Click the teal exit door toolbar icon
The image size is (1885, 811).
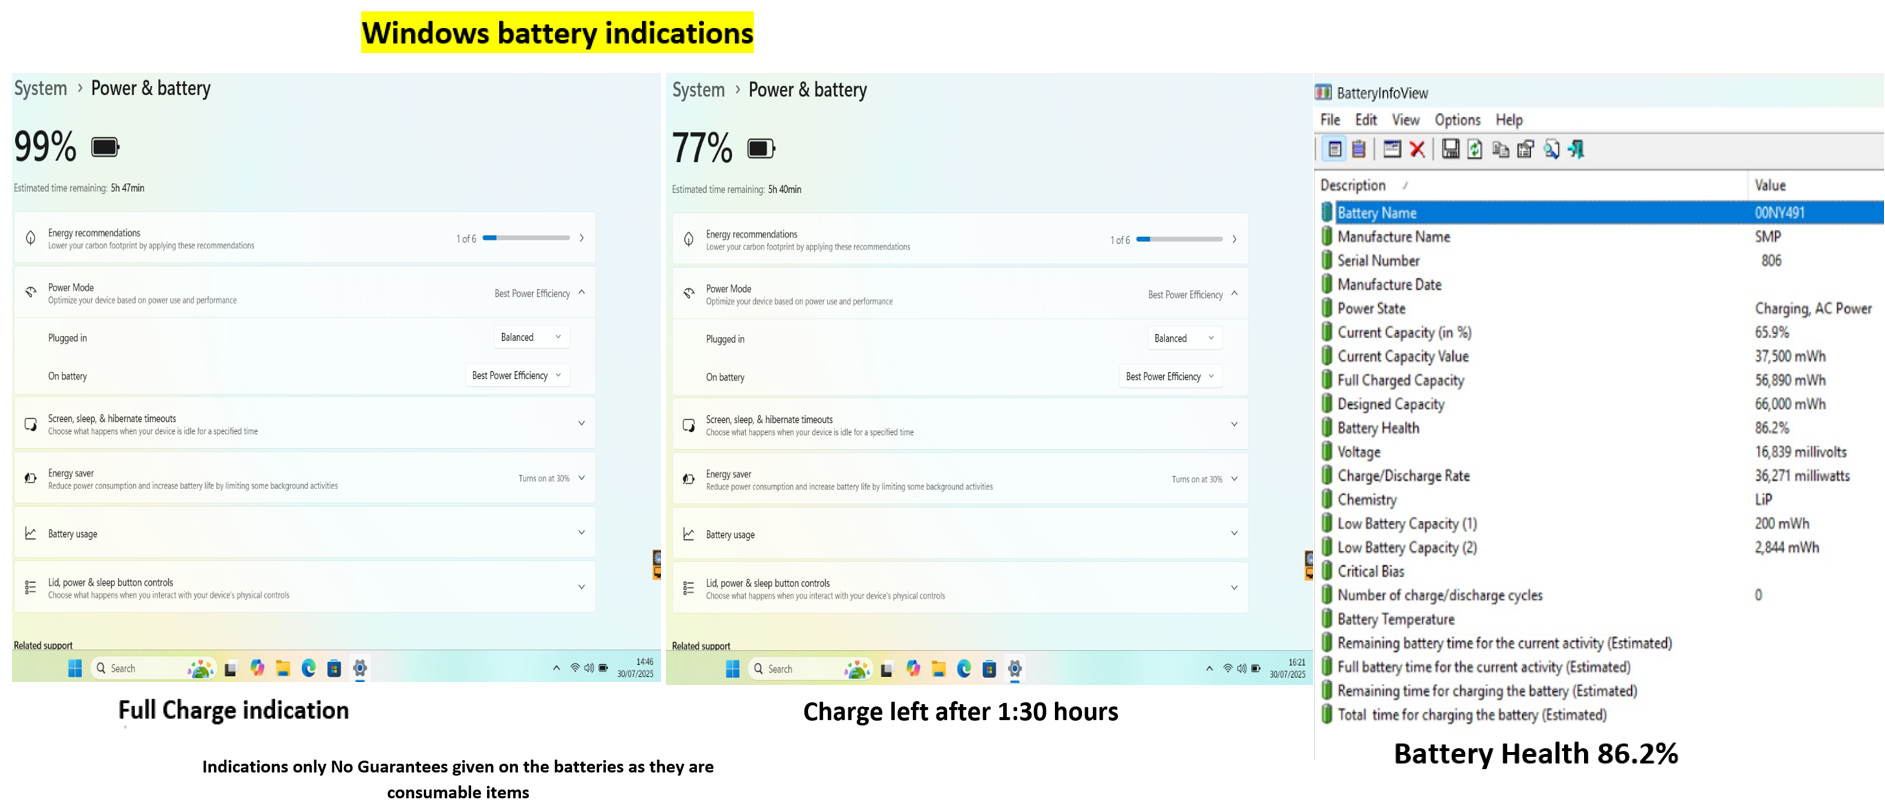click(1577, 150)
